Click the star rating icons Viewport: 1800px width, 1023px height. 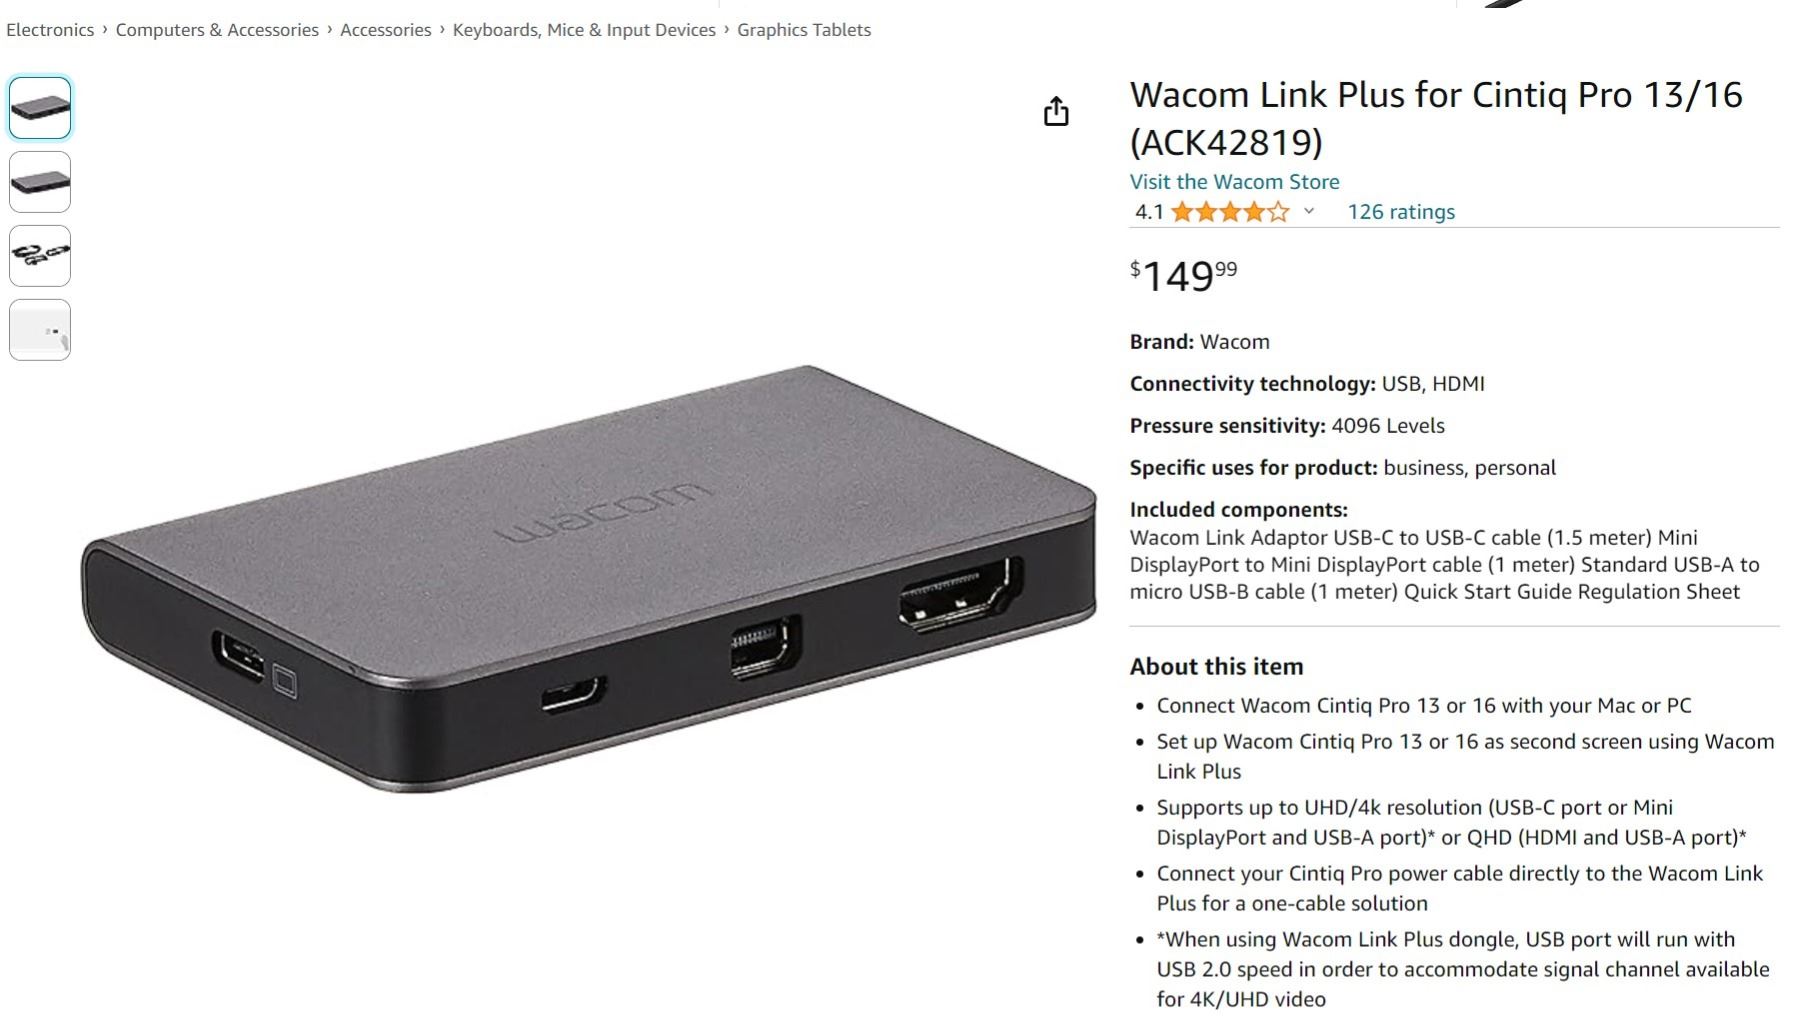tap(1230, 212)
